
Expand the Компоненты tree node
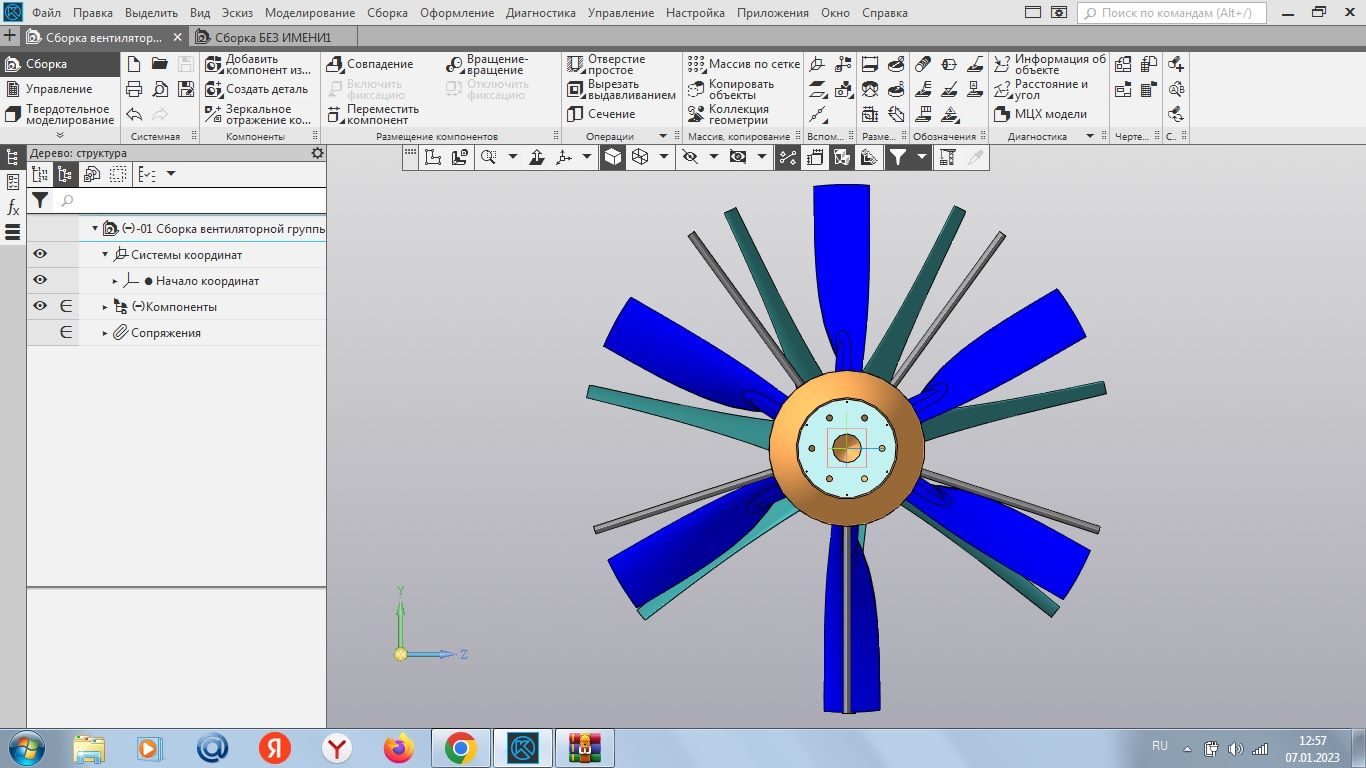[105, 307]
